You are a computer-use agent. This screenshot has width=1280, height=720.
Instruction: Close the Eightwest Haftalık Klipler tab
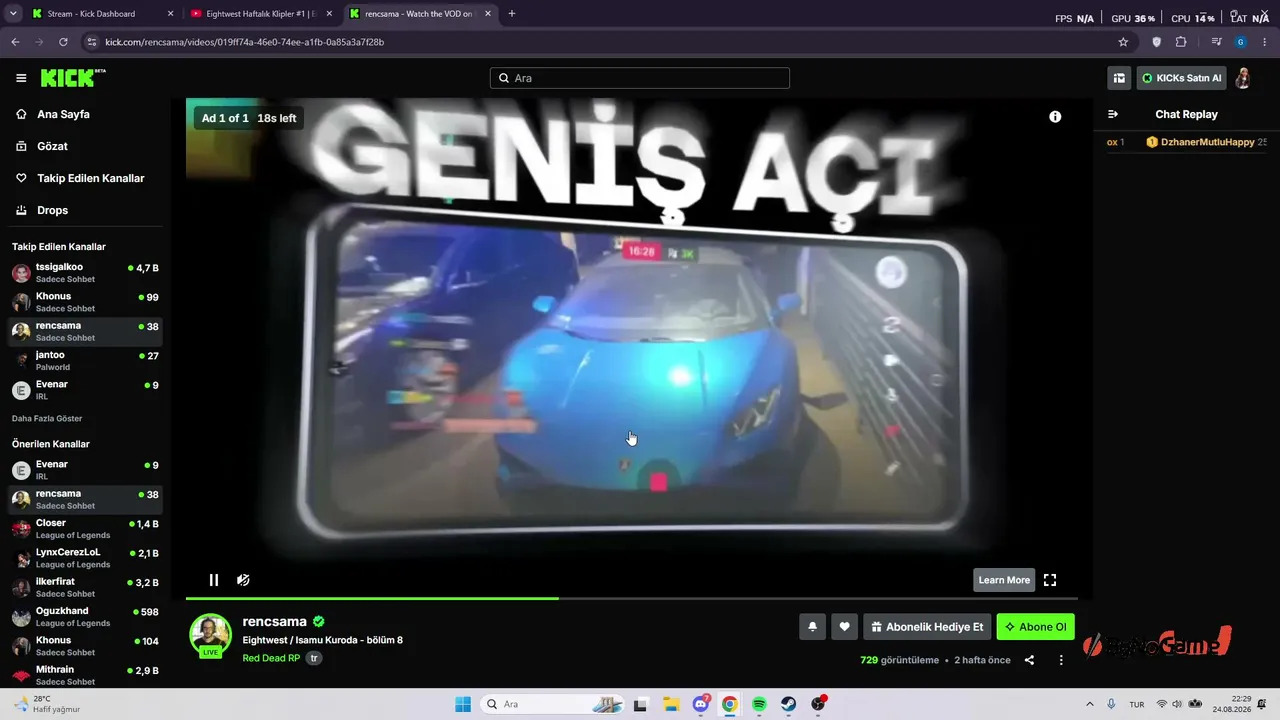(x=329, y=14)
